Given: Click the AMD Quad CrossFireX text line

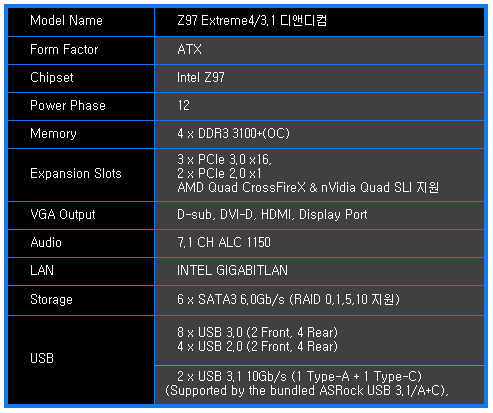Looking at the screenshot, I should (x=308, y=188).
